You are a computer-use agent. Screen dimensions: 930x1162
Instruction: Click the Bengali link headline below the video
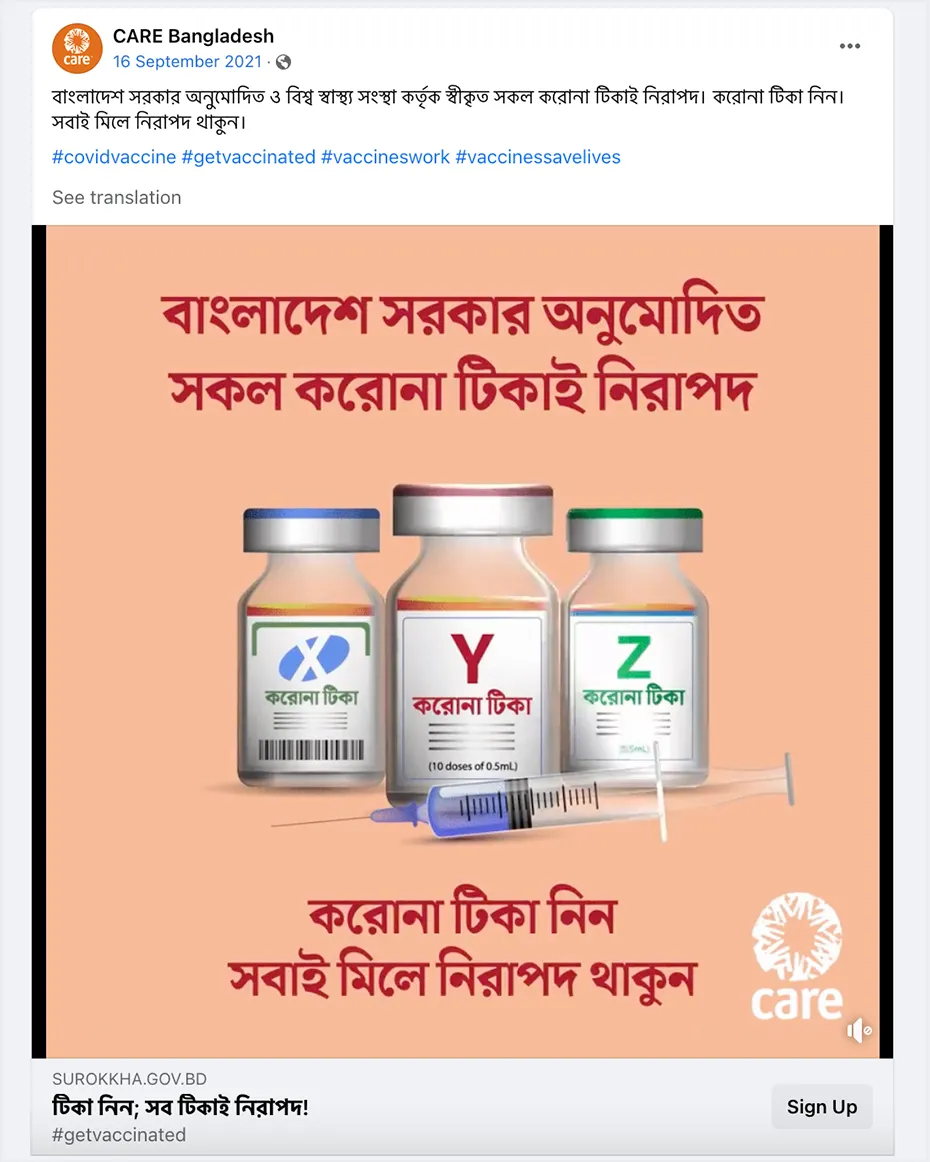click(x=180, y=1106)
